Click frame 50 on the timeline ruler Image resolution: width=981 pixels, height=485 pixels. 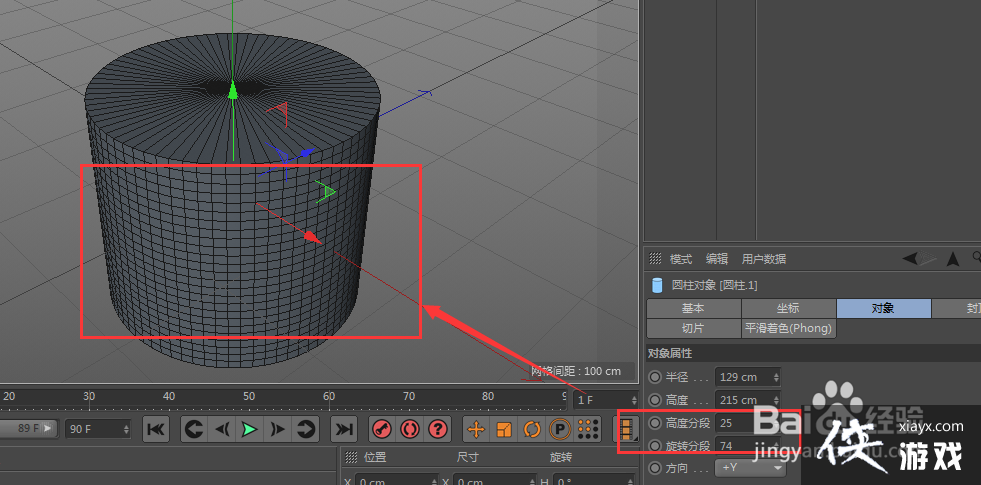249,396
